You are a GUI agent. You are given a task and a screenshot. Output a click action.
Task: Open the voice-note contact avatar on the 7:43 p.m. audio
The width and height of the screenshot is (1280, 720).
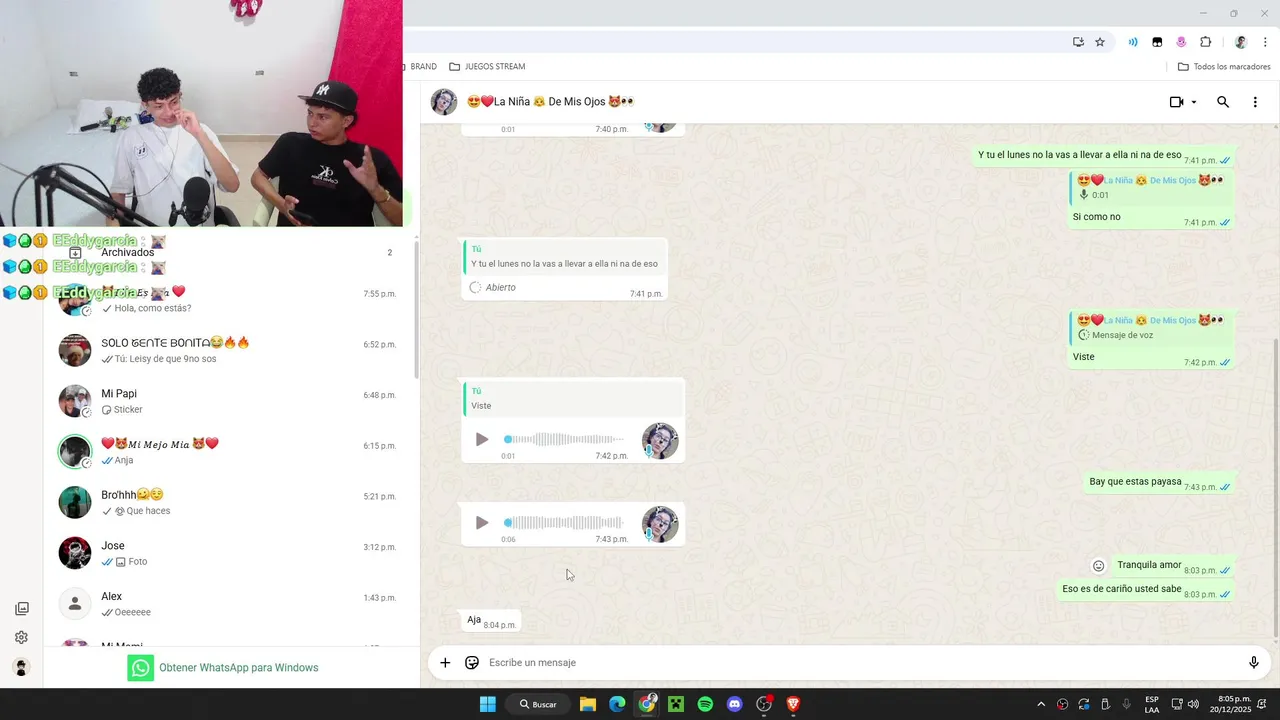click(x=660, y=524)
